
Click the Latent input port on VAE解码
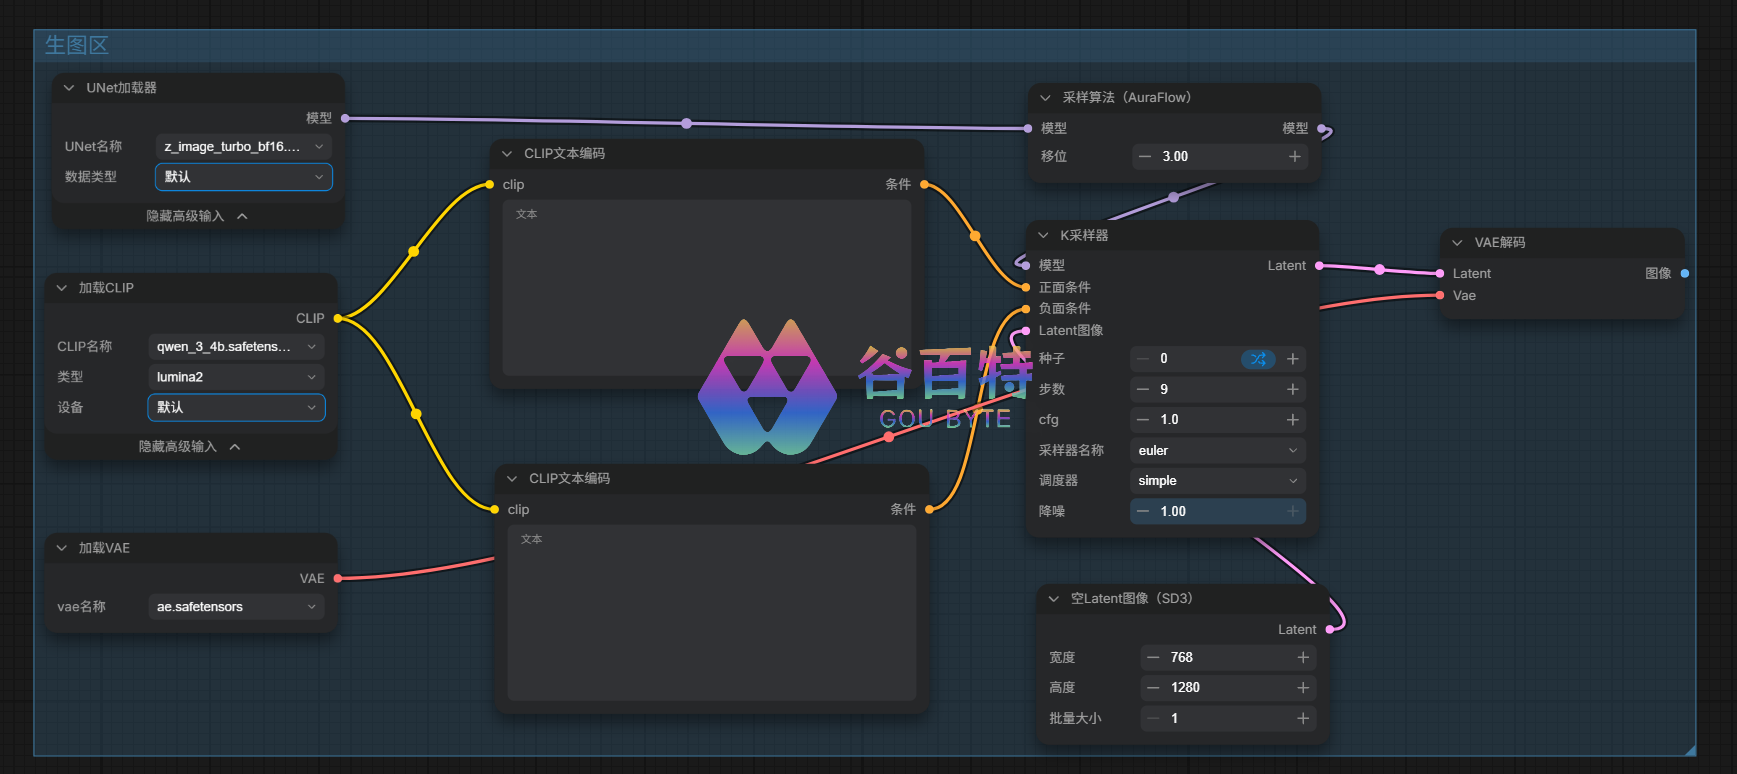[1440, 273]
